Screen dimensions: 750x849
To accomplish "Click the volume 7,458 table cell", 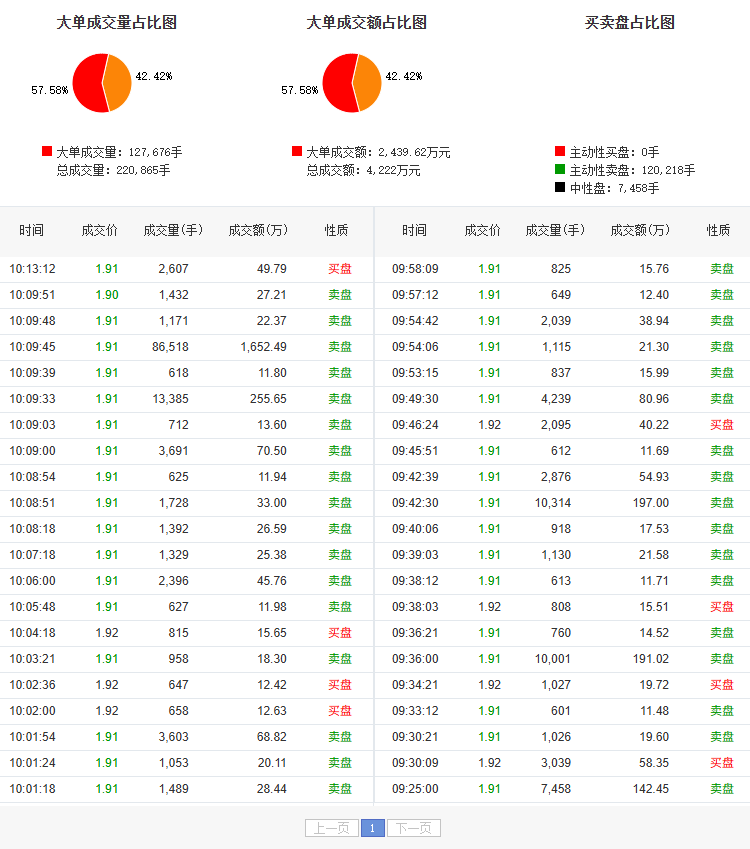I will tap(556, 789).
